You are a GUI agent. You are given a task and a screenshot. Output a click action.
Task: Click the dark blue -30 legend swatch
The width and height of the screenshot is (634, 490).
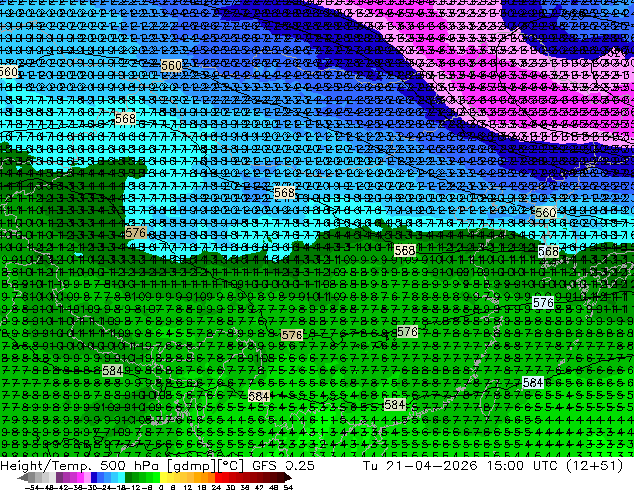pos(94,477)
